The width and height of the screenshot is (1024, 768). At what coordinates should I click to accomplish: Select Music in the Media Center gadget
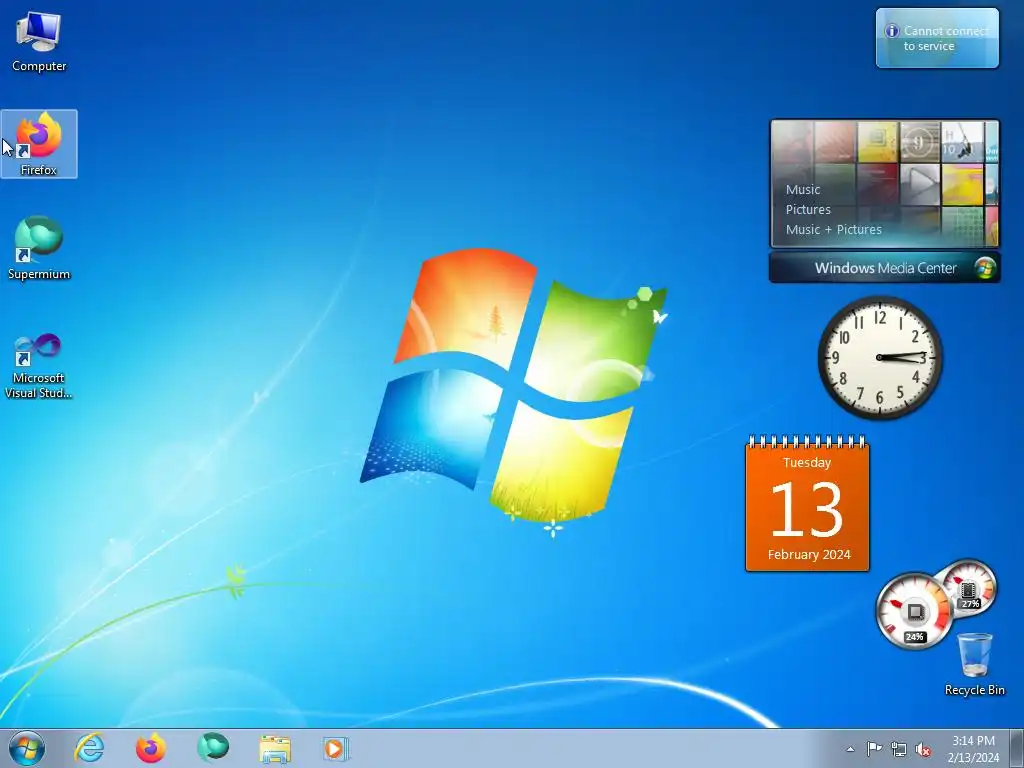click(803, 189)
